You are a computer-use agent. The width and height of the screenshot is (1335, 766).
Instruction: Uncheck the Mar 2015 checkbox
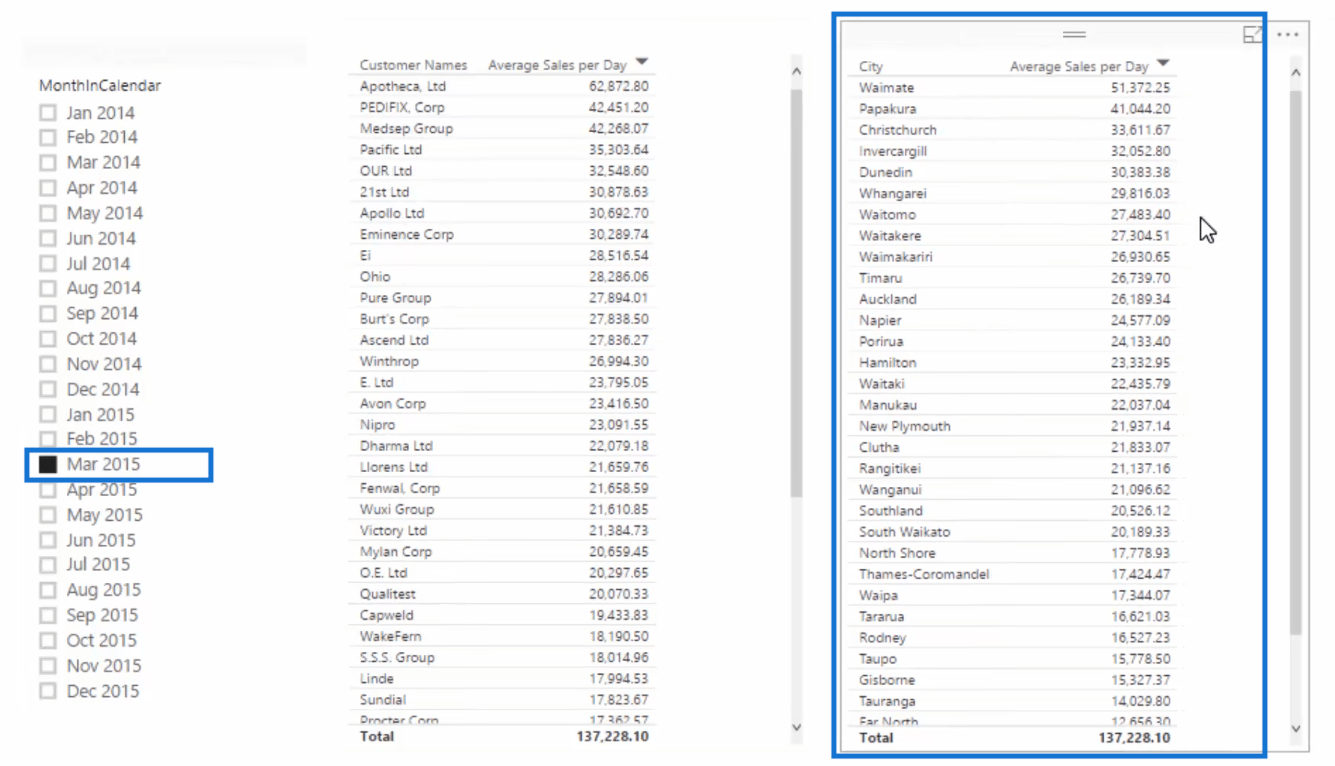pyautogui.click(x=48, y=464)
